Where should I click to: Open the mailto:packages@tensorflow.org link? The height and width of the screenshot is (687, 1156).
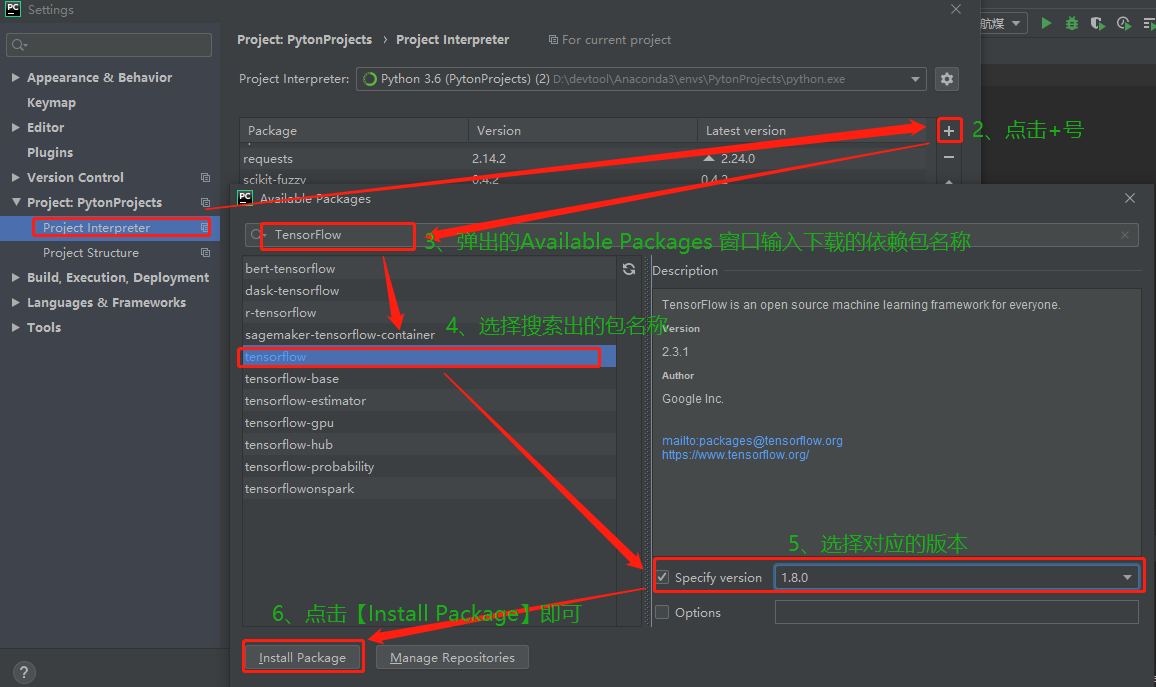coord(752,441)
